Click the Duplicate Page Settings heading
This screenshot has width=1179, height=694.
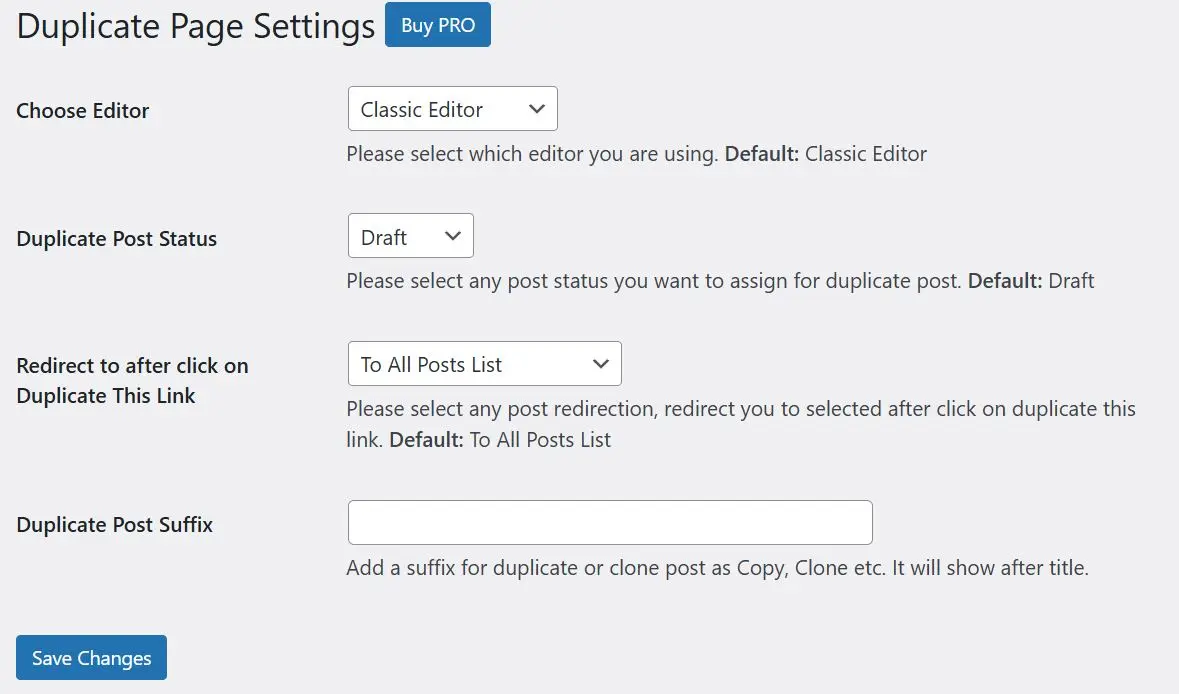193,25
